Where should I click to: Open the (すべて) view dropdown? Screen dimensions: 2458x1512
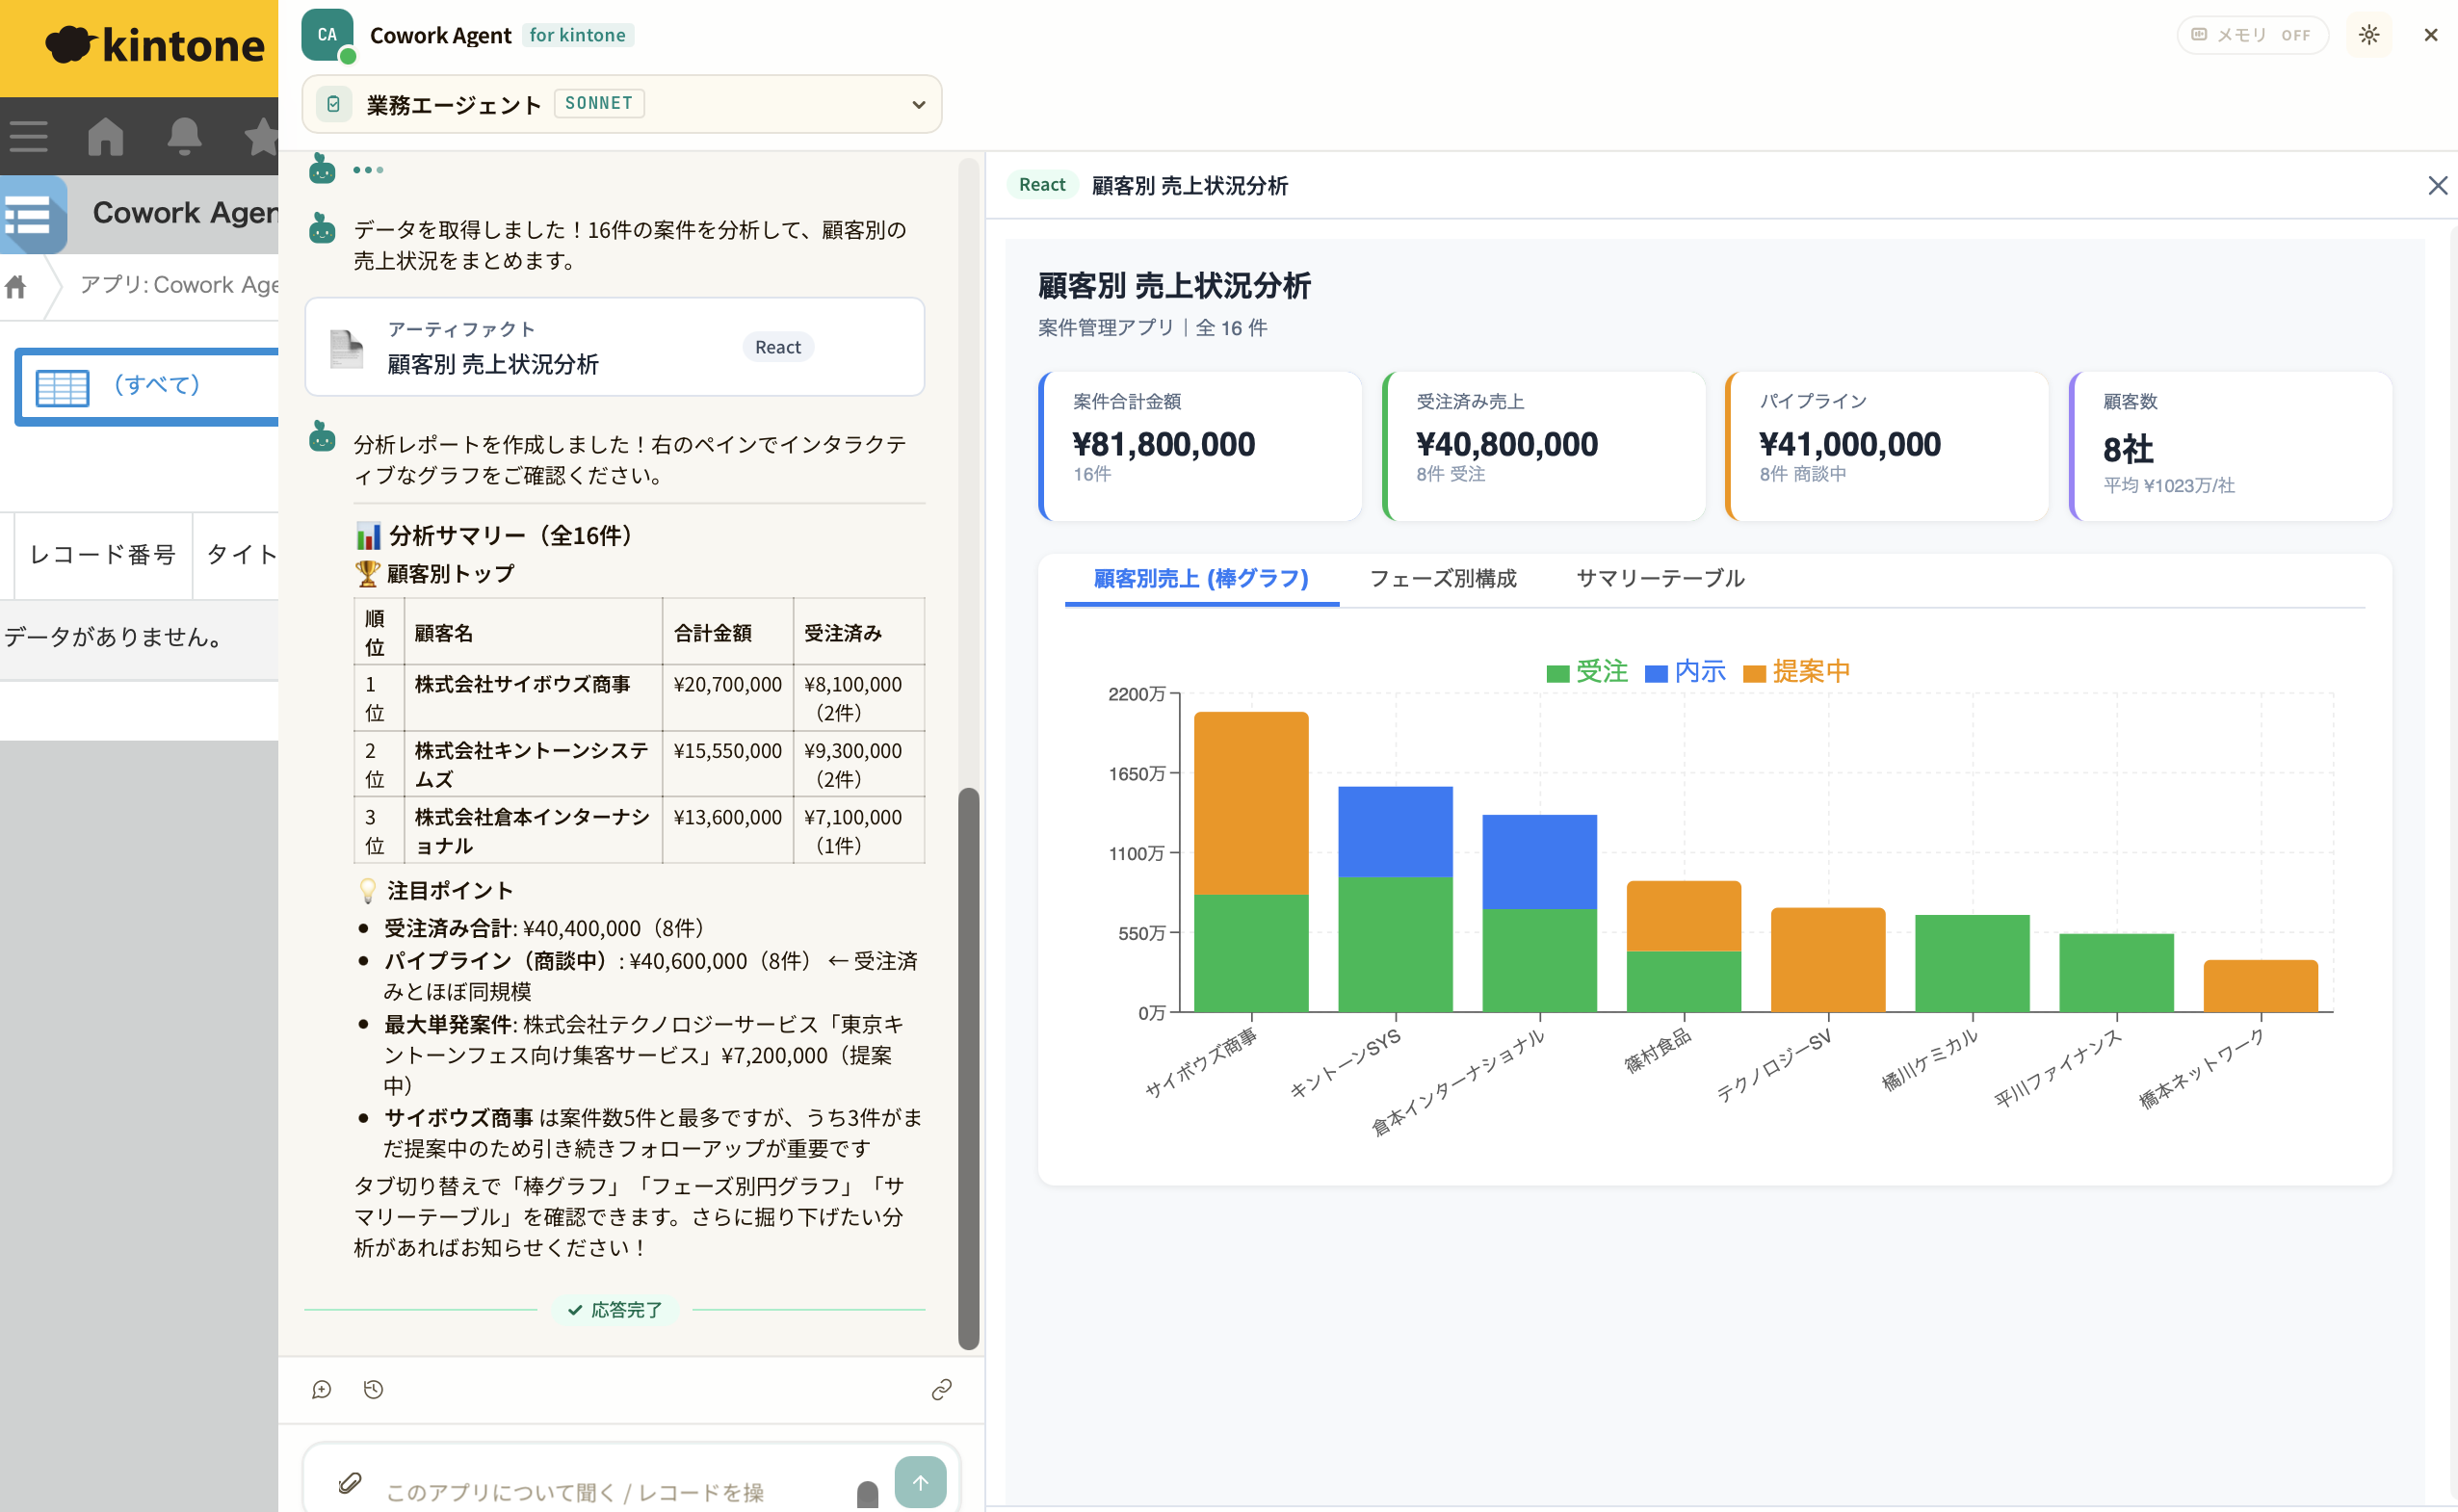tap(148, 387)
